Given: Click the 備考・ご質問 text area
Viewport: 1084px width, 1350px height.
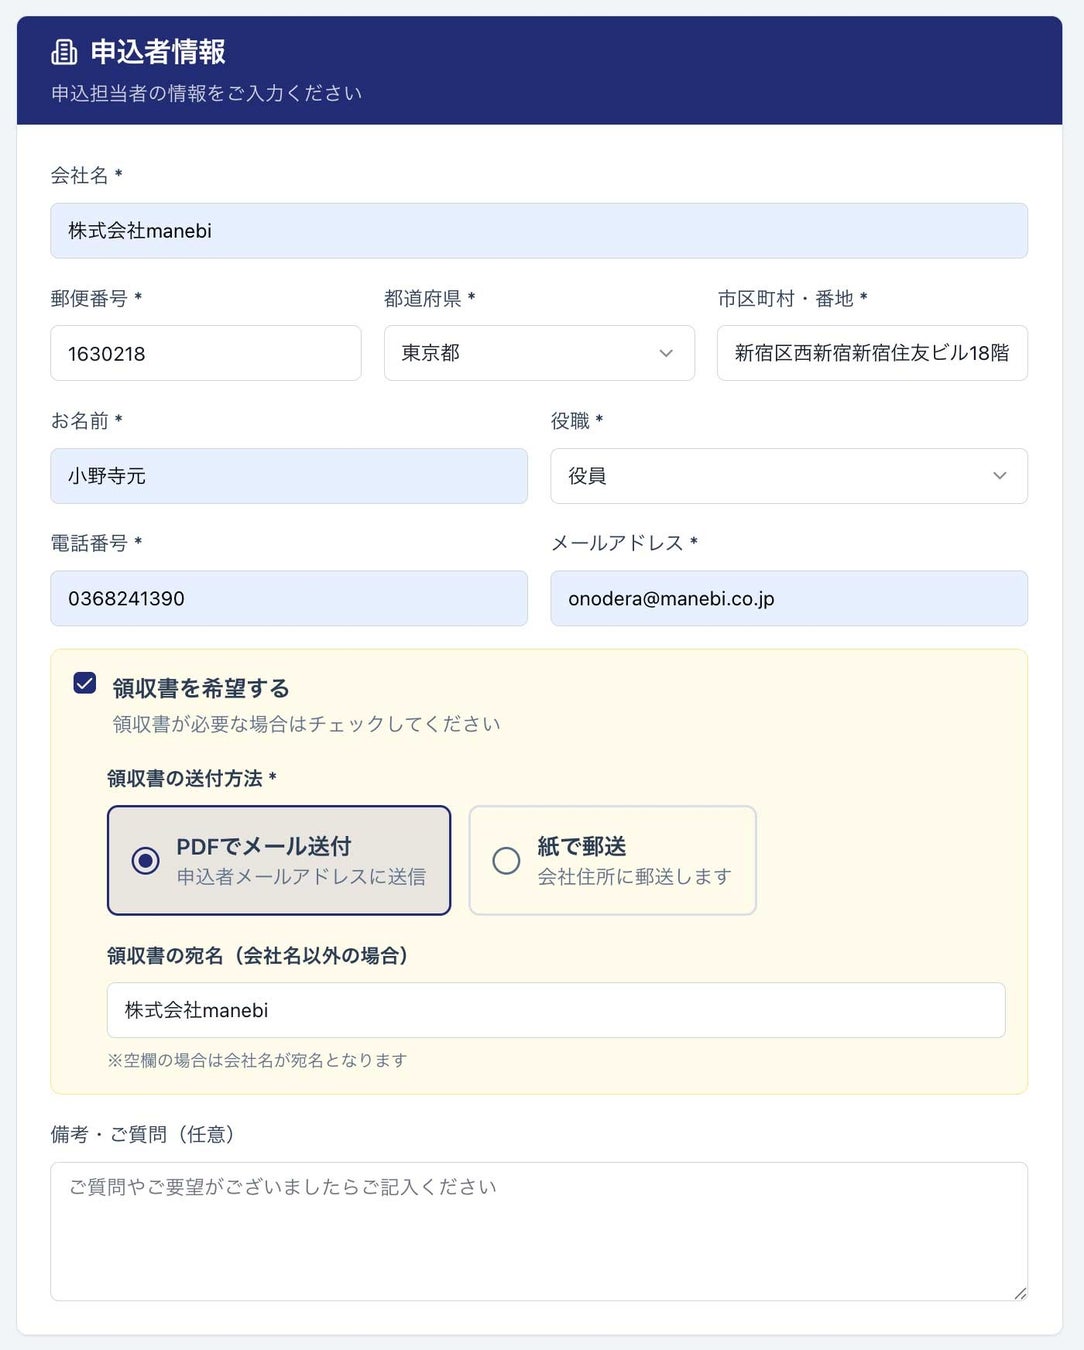Looking at the screenshot, I should [538, 1230].
